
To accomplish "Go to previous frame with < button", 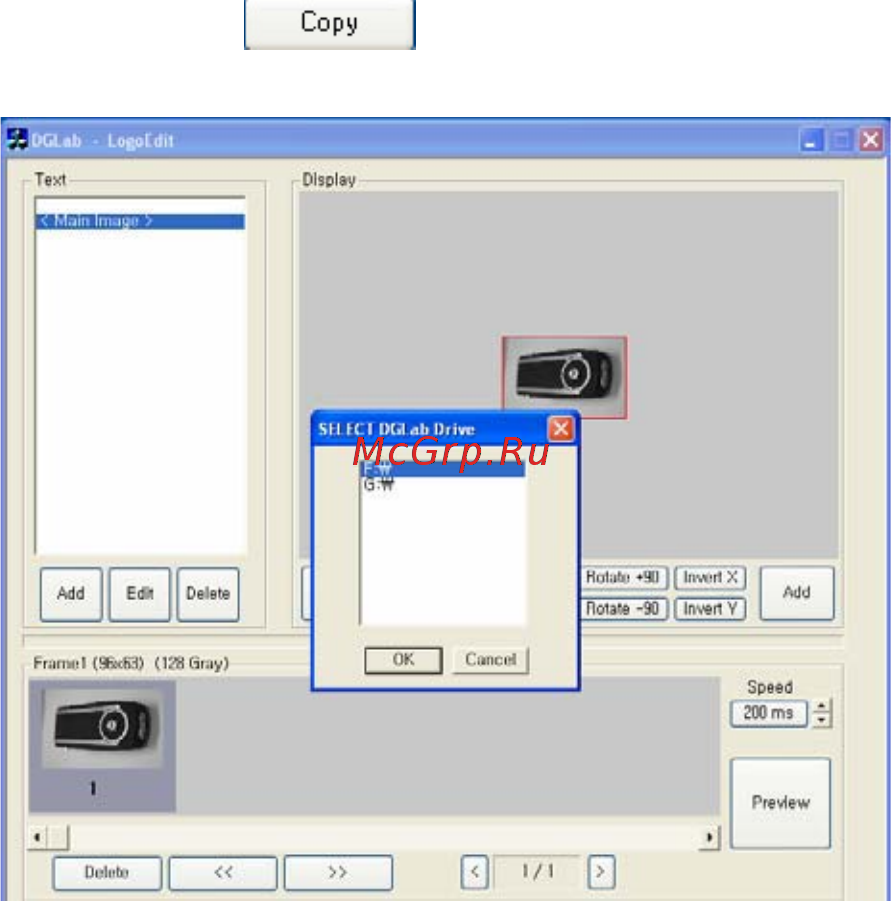I will click(x=475, y=872).
